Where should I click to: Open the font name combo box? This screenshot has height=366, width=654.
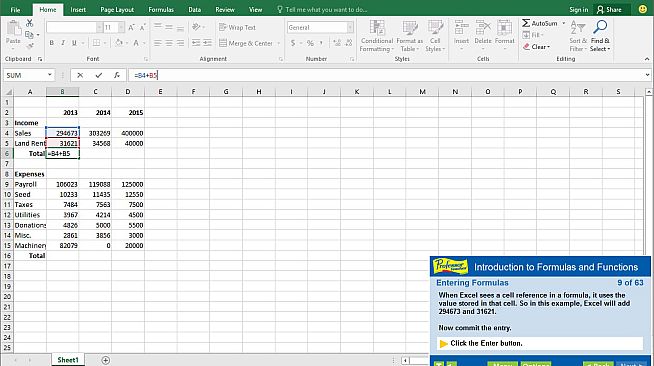(74, 28)
